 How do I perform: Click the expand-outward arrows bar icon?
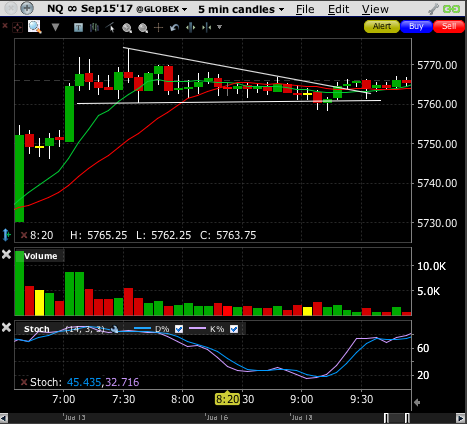[190, 27]
